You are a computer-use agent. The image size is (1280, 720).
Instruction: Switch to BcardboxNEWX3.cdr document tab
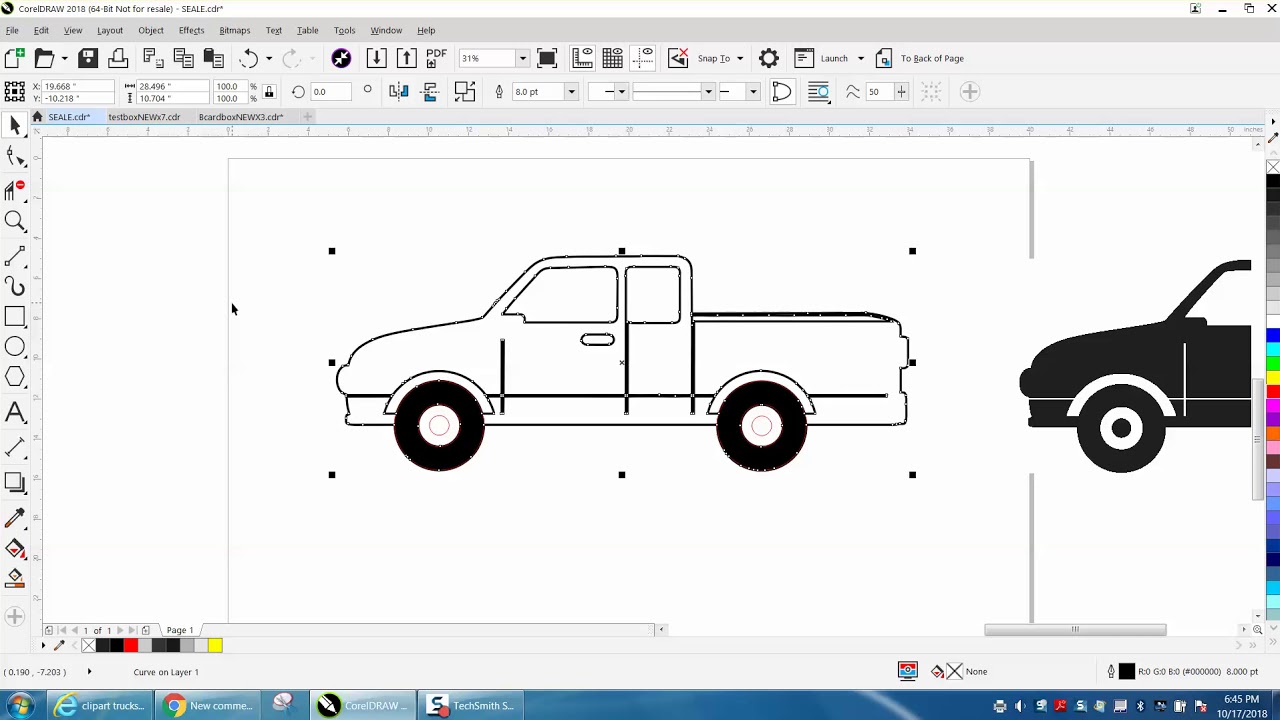pyautogui.click(x=241, y=117)
